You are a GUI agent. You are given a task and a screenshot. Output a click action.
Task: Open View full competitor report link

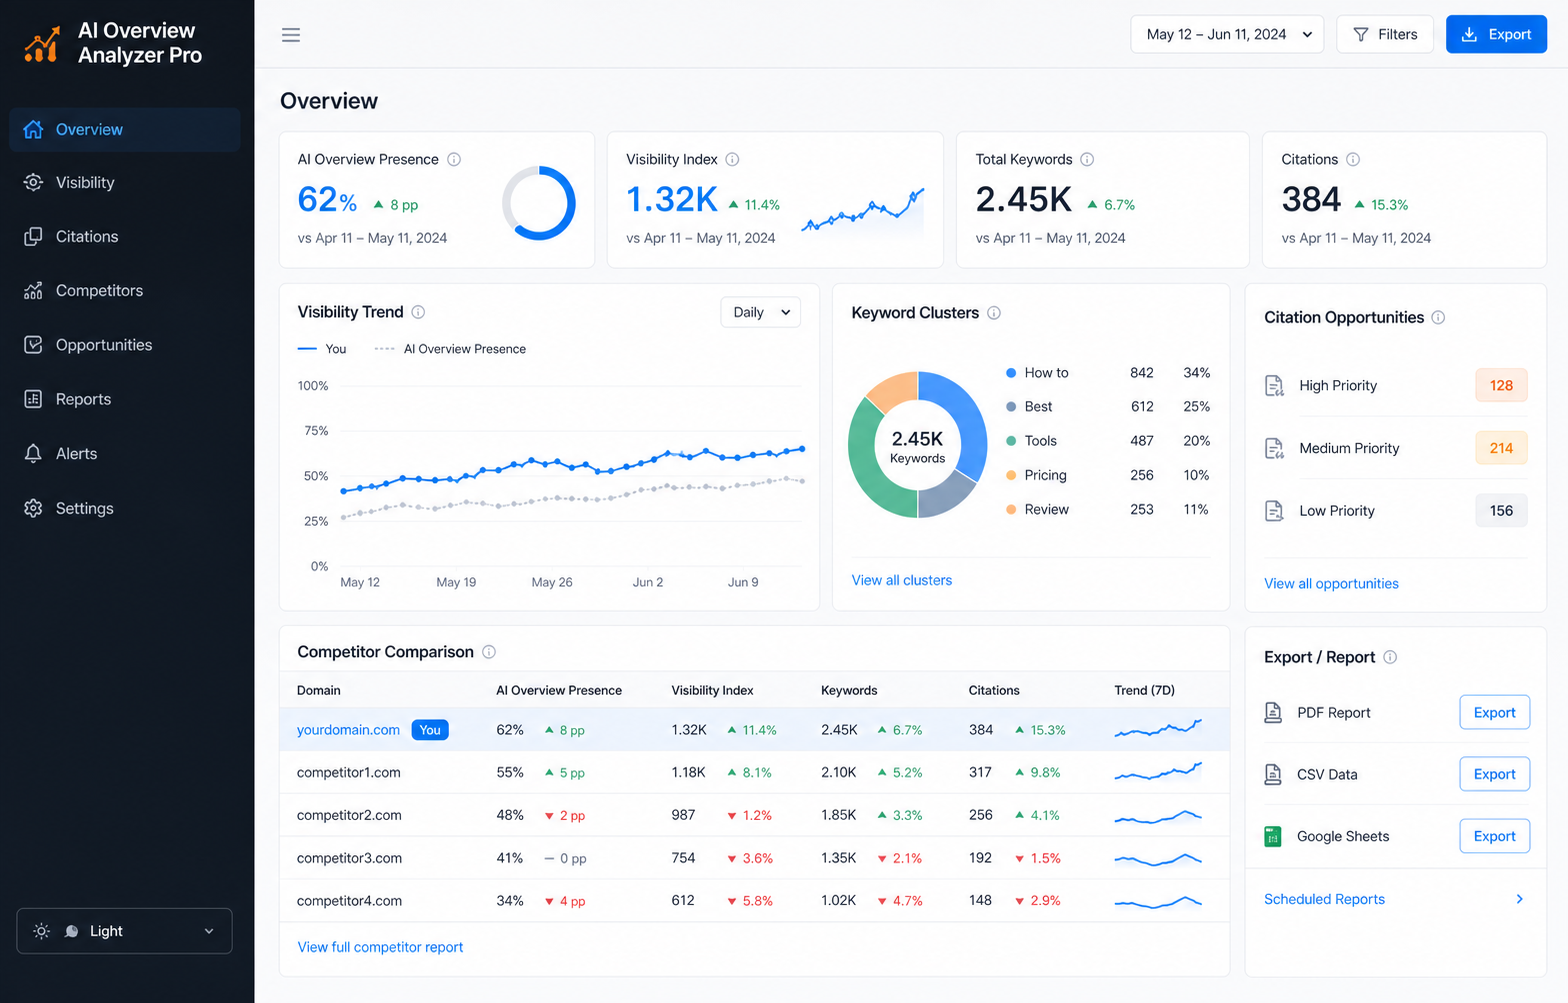pyautogui.click(x=380, y=947)
